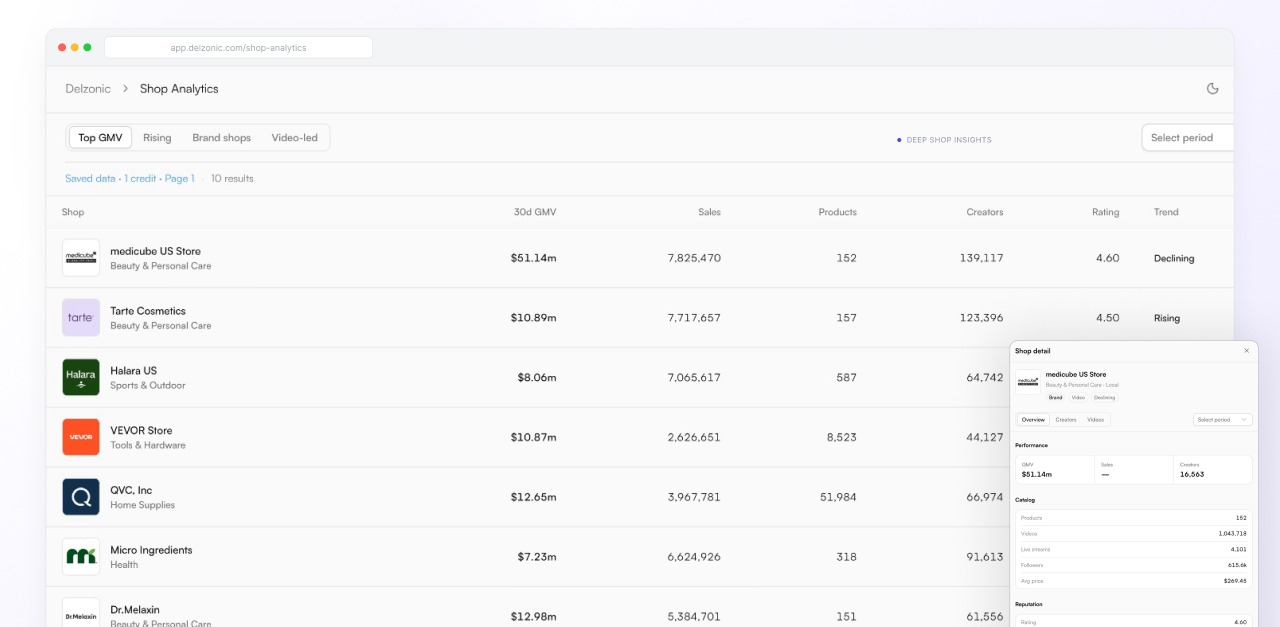The width and height of the screenshot is (1280, 627).
Task: Click Declining trend for medicube row
Action: point(1174,258)
